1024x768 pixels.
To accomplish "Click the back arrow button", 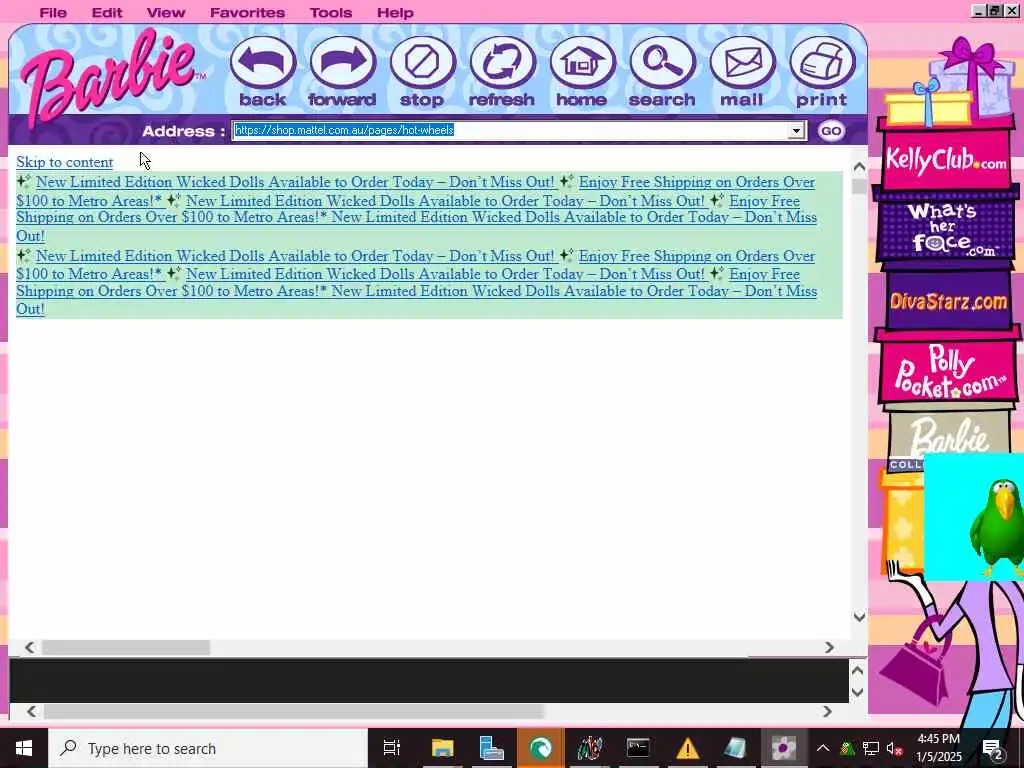I will (263, 63).
